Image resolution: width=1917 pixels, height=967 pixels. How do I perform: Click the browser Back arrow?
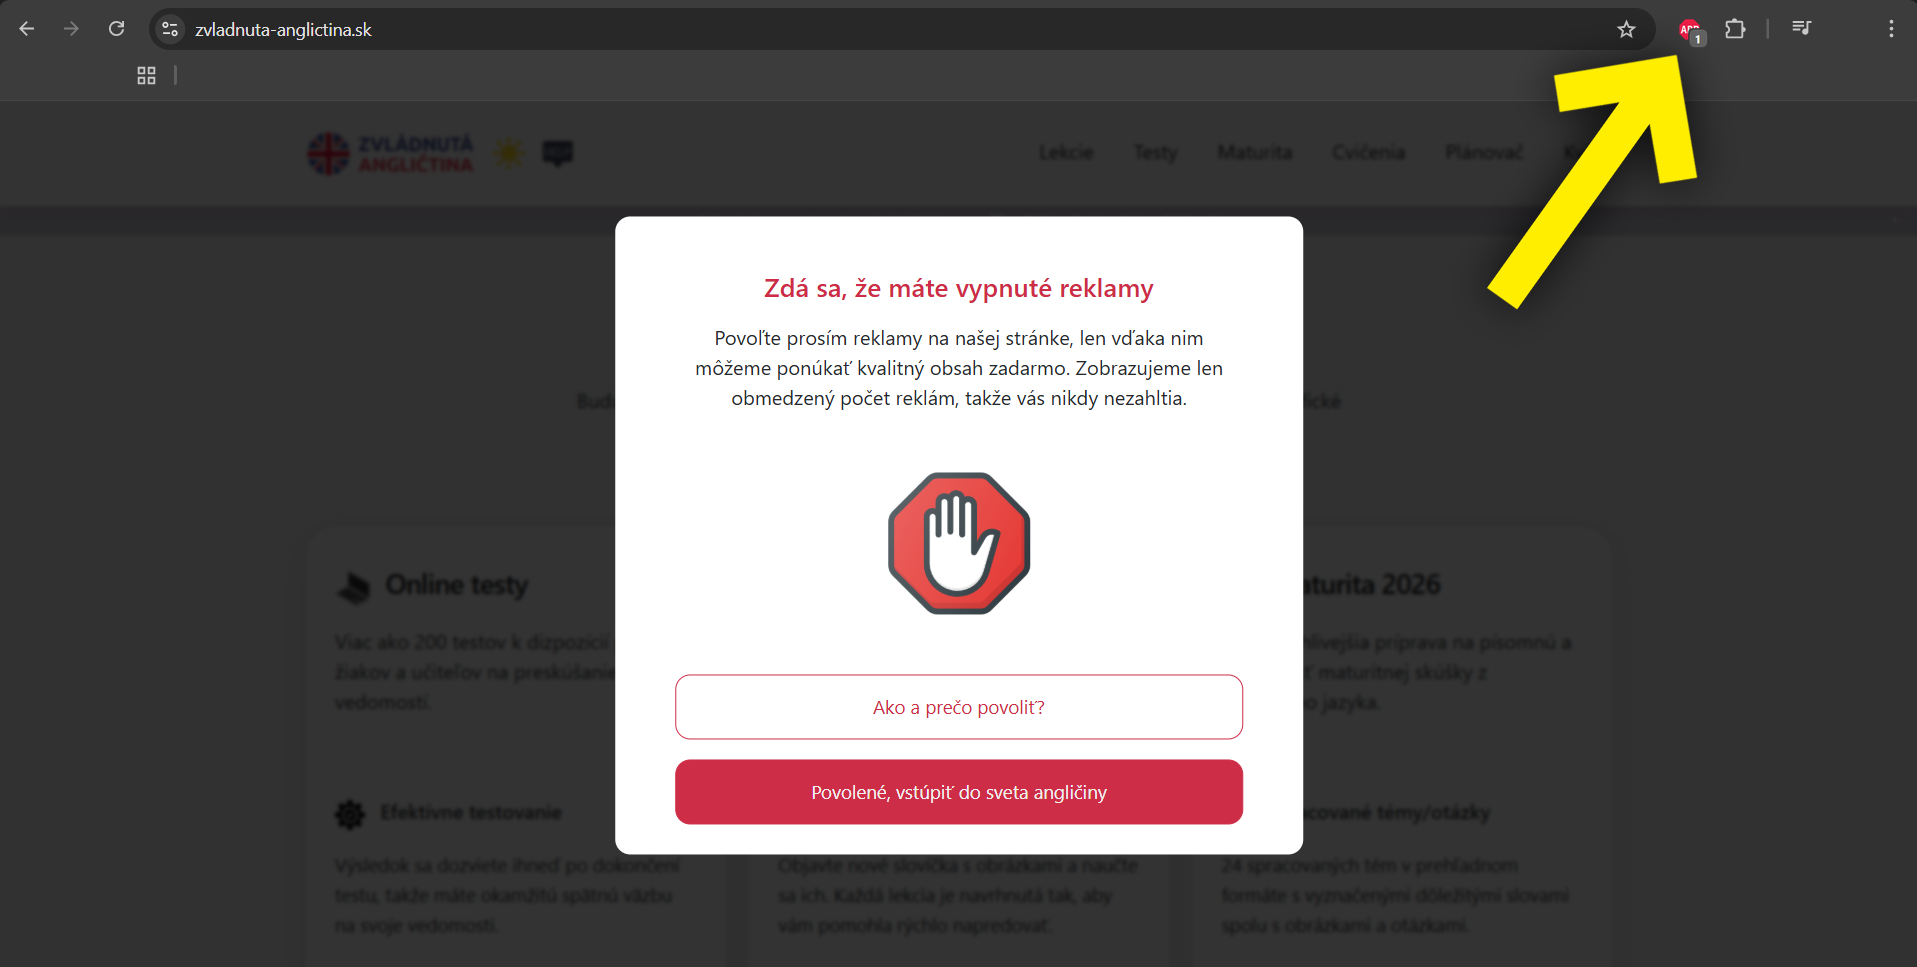27,29
